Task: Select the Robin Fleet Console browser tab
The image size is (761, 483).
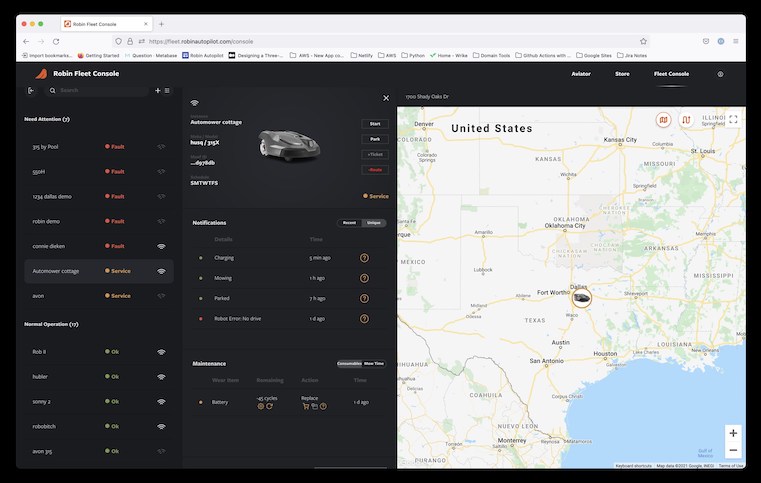Action: (x=107, y=24)
